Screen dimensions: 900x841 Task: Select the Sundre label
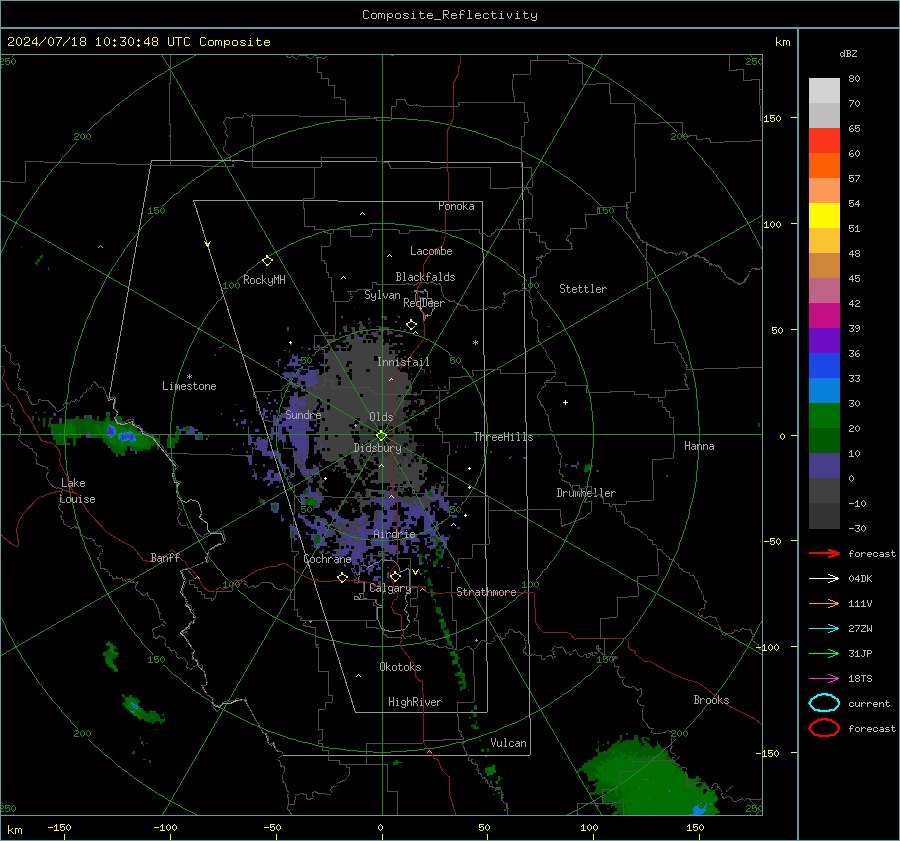click(303, 415)
